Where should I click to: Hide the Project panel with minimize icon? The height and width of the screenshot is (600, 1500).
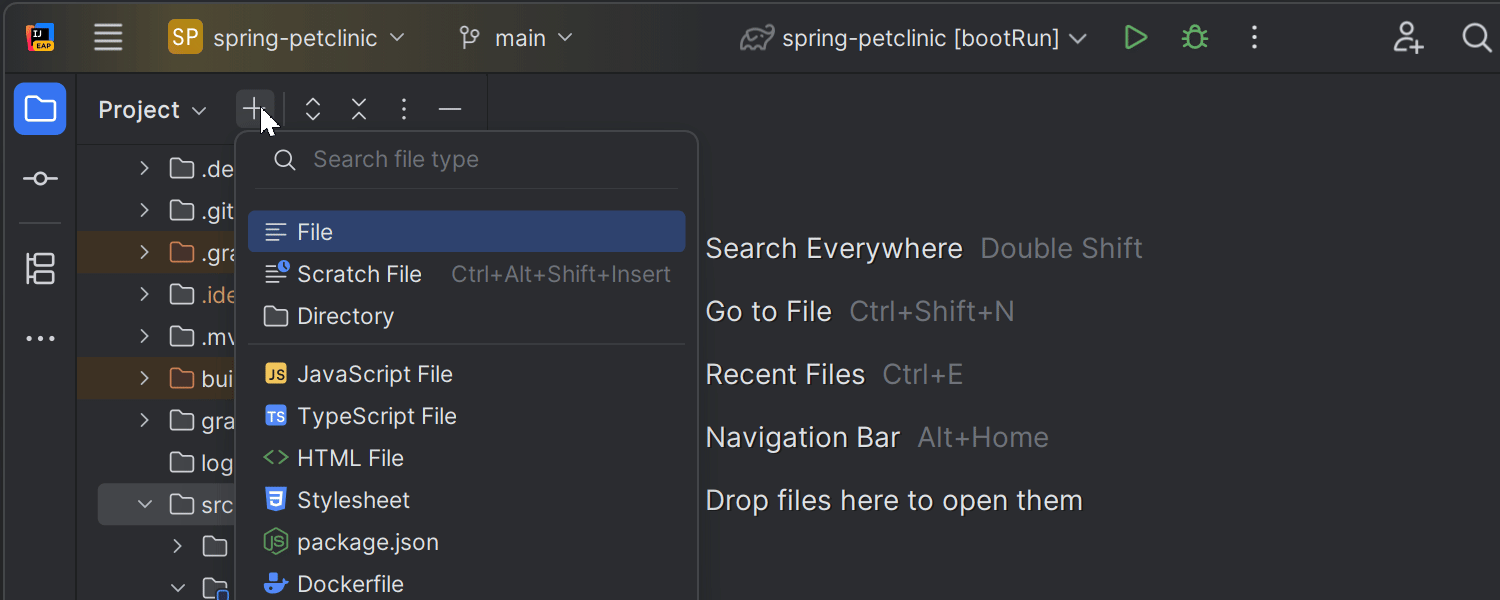pyautogui.click(x=450, y=109)
